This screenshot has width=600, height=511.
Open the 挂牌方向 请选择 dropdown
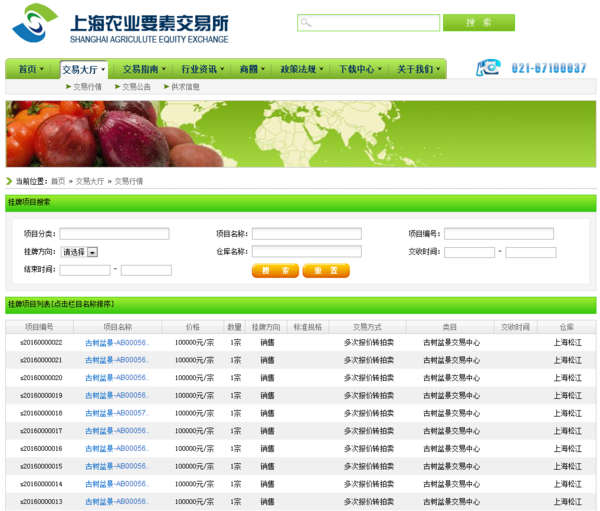pos(92,252)
